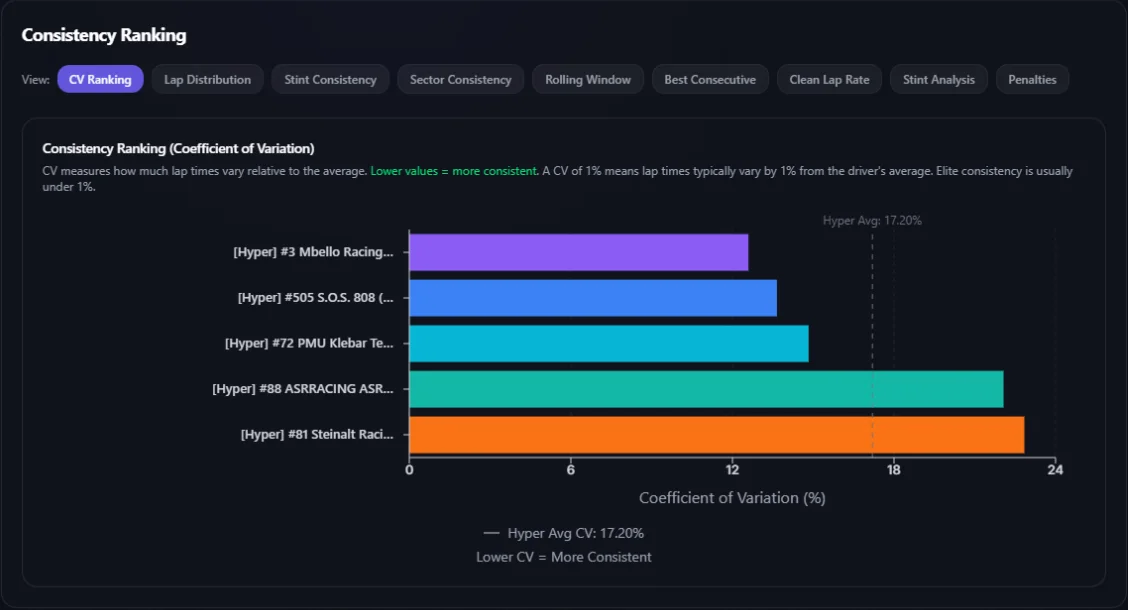1128x610 pixels.
Task: Click the '[Hyper] #505 S.O.S. 808 (...' label
Action: coord(316,298)
